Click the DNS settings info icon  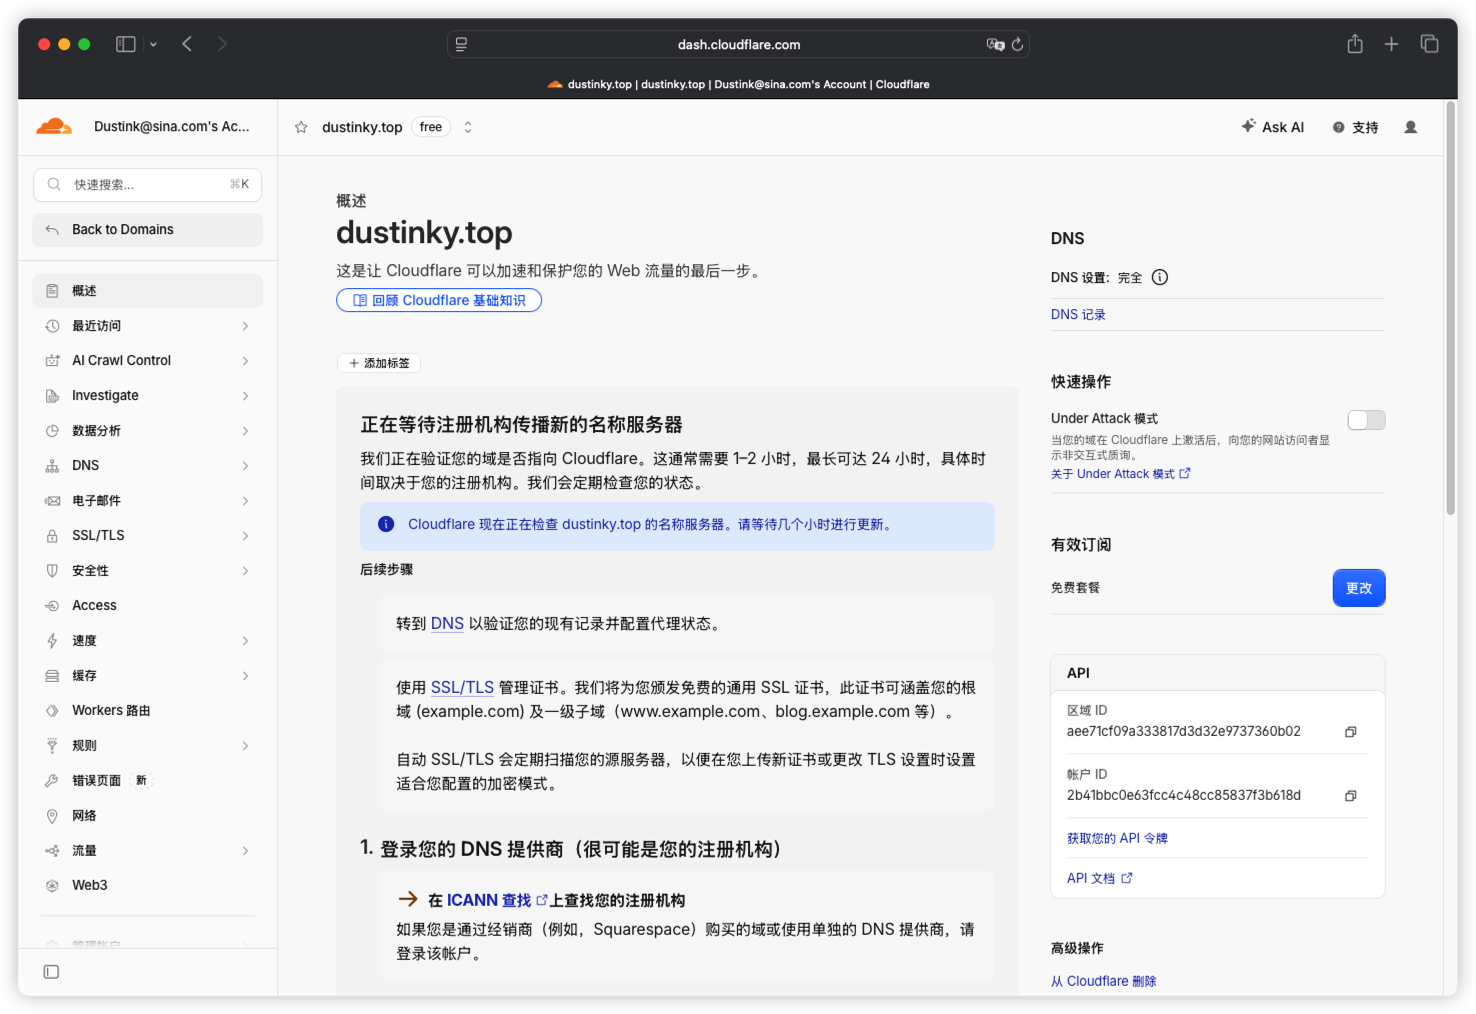(1160, 278)
